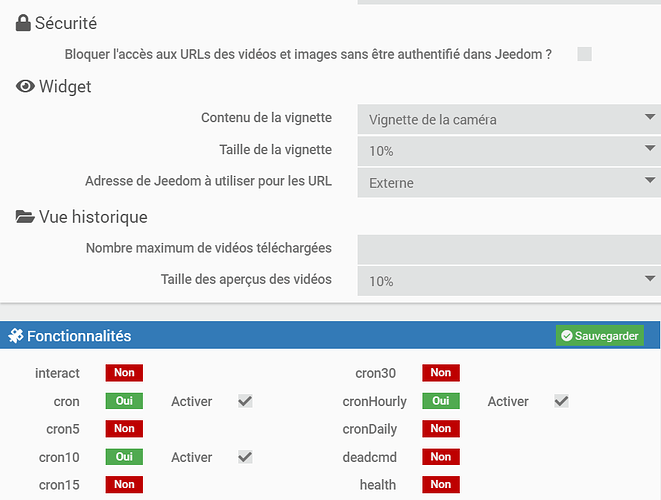661x500 pixels.
Task: Click the Vue historique folder icon
Action: point(26,217)
